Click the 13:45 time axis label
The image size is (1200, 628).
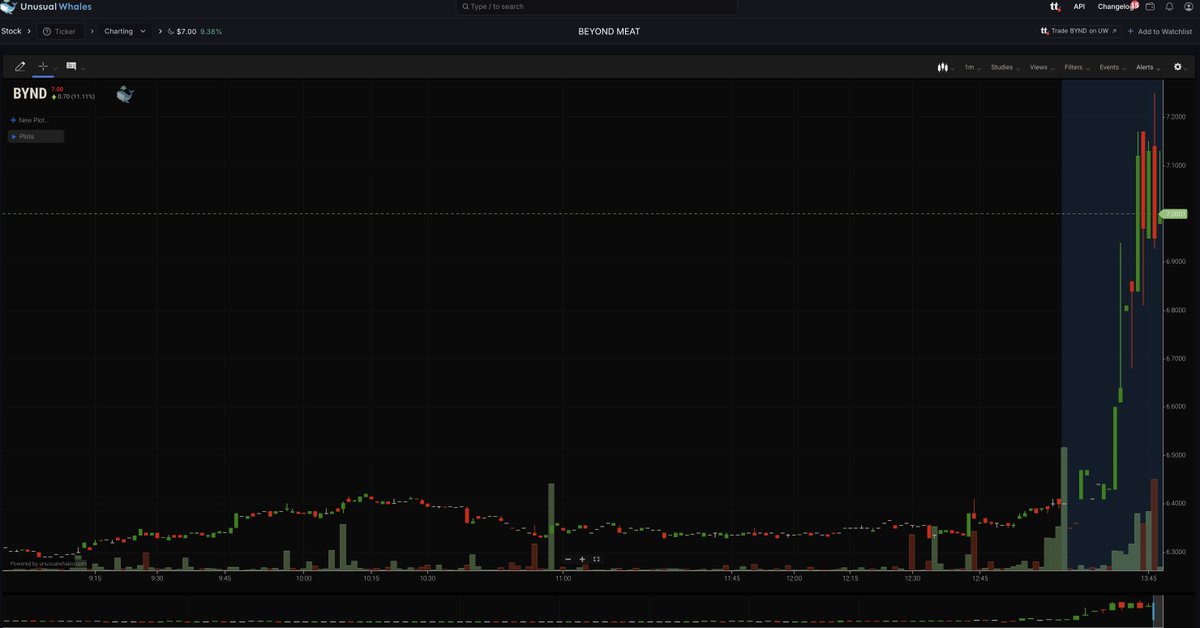pos(1148,578)
